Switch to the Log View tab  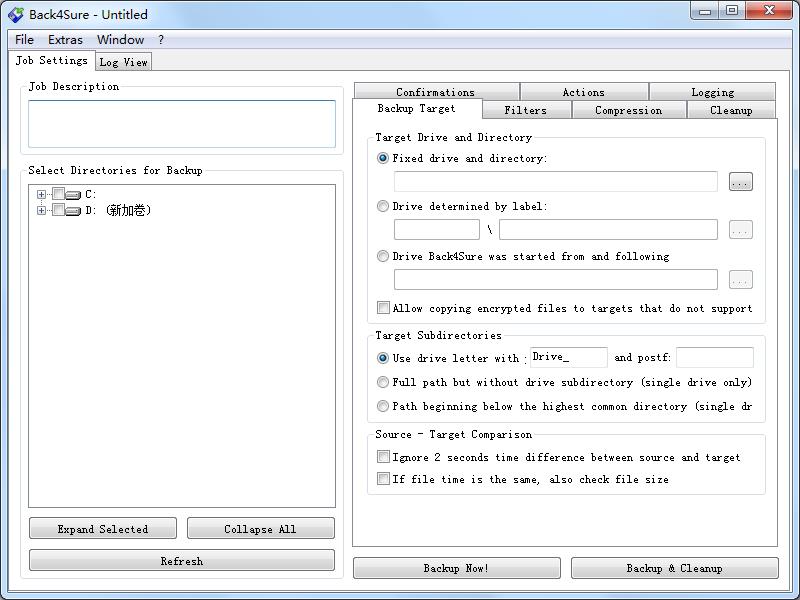pos(123,62)
